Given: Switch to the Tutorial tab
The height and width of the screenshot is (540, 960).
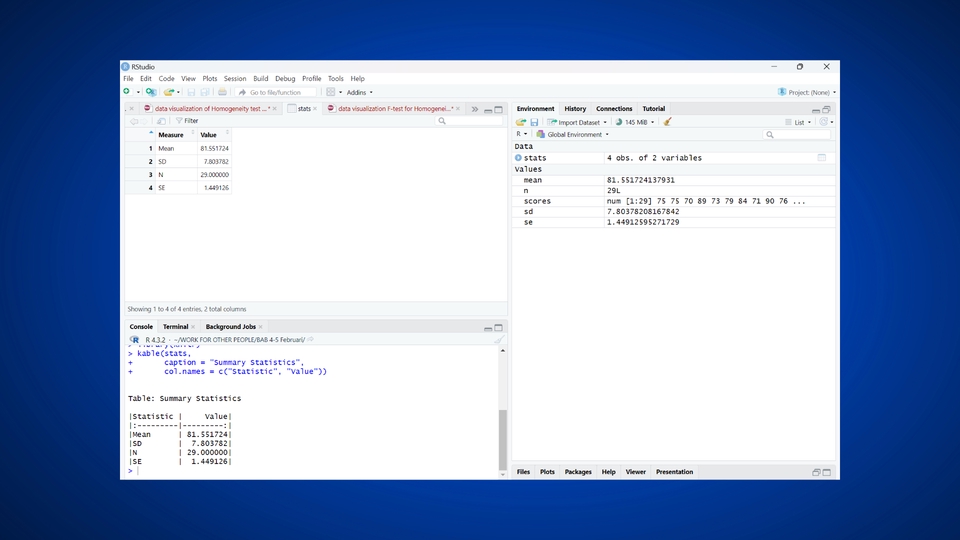Looking at the screenshot, I should pos(653,108).
